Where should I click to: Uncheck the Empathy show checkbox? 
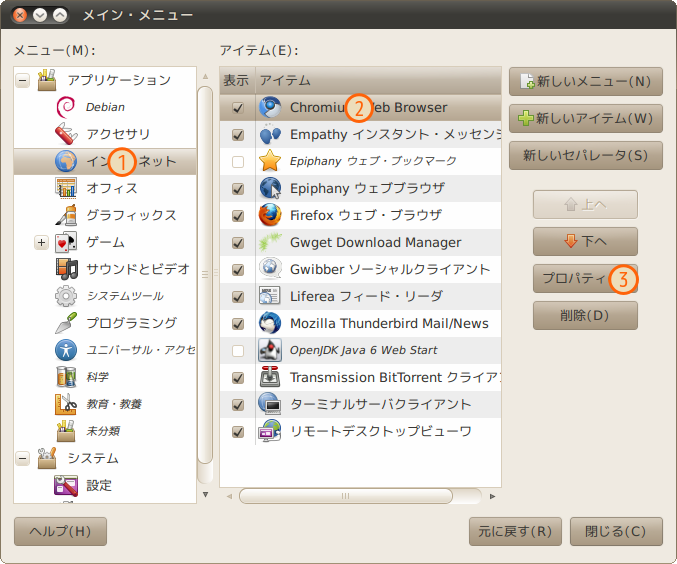pos(238,135)
